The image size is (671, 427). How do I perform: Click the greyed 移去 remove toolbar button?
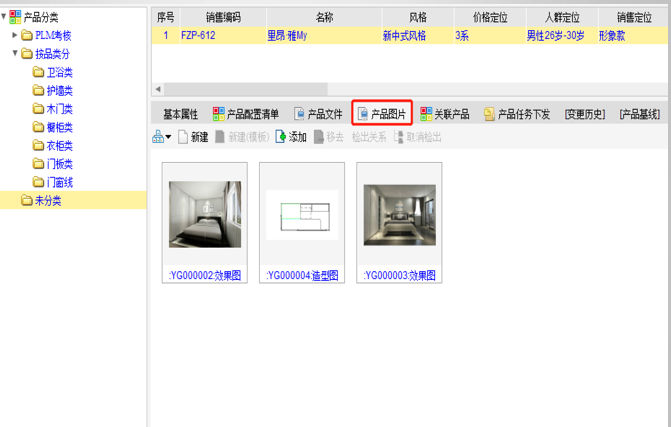click(329, 137)
